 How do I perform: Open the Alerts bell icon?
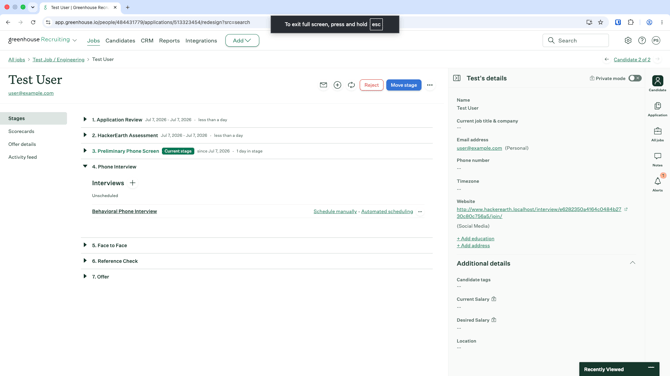tap(657, 184)
